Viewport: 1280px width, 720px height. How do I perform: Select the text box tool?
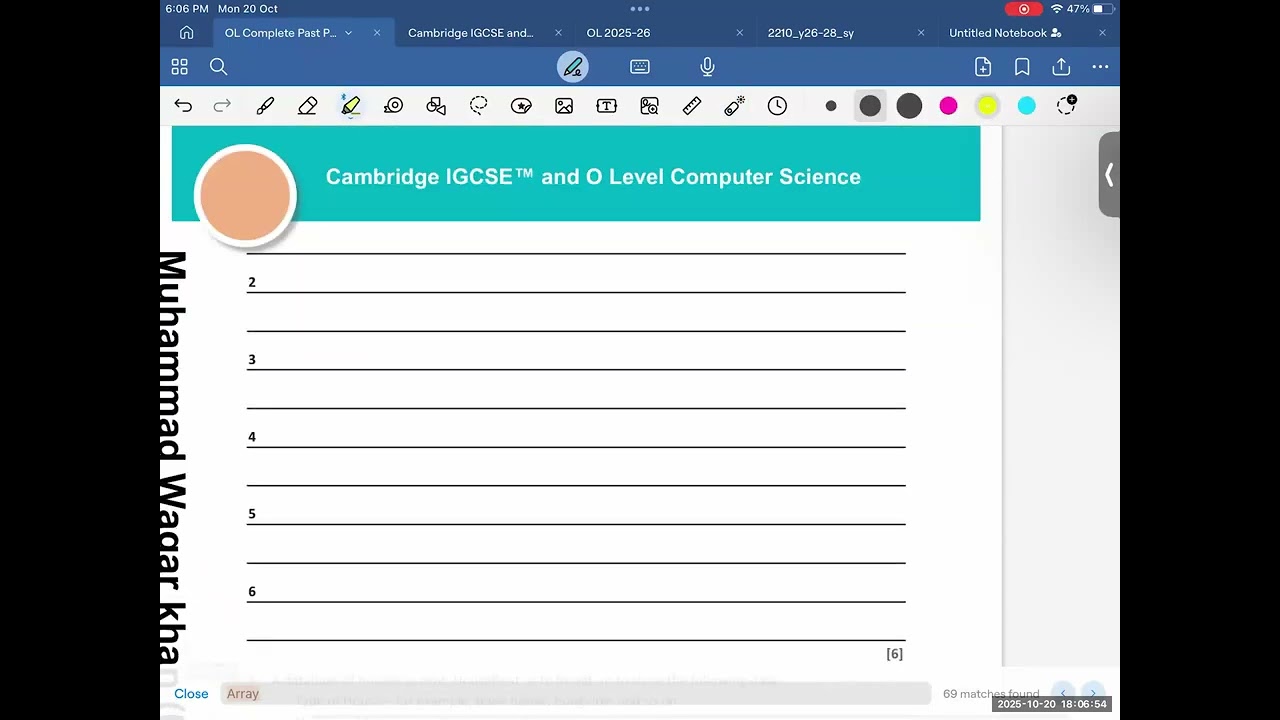point(607,106)
